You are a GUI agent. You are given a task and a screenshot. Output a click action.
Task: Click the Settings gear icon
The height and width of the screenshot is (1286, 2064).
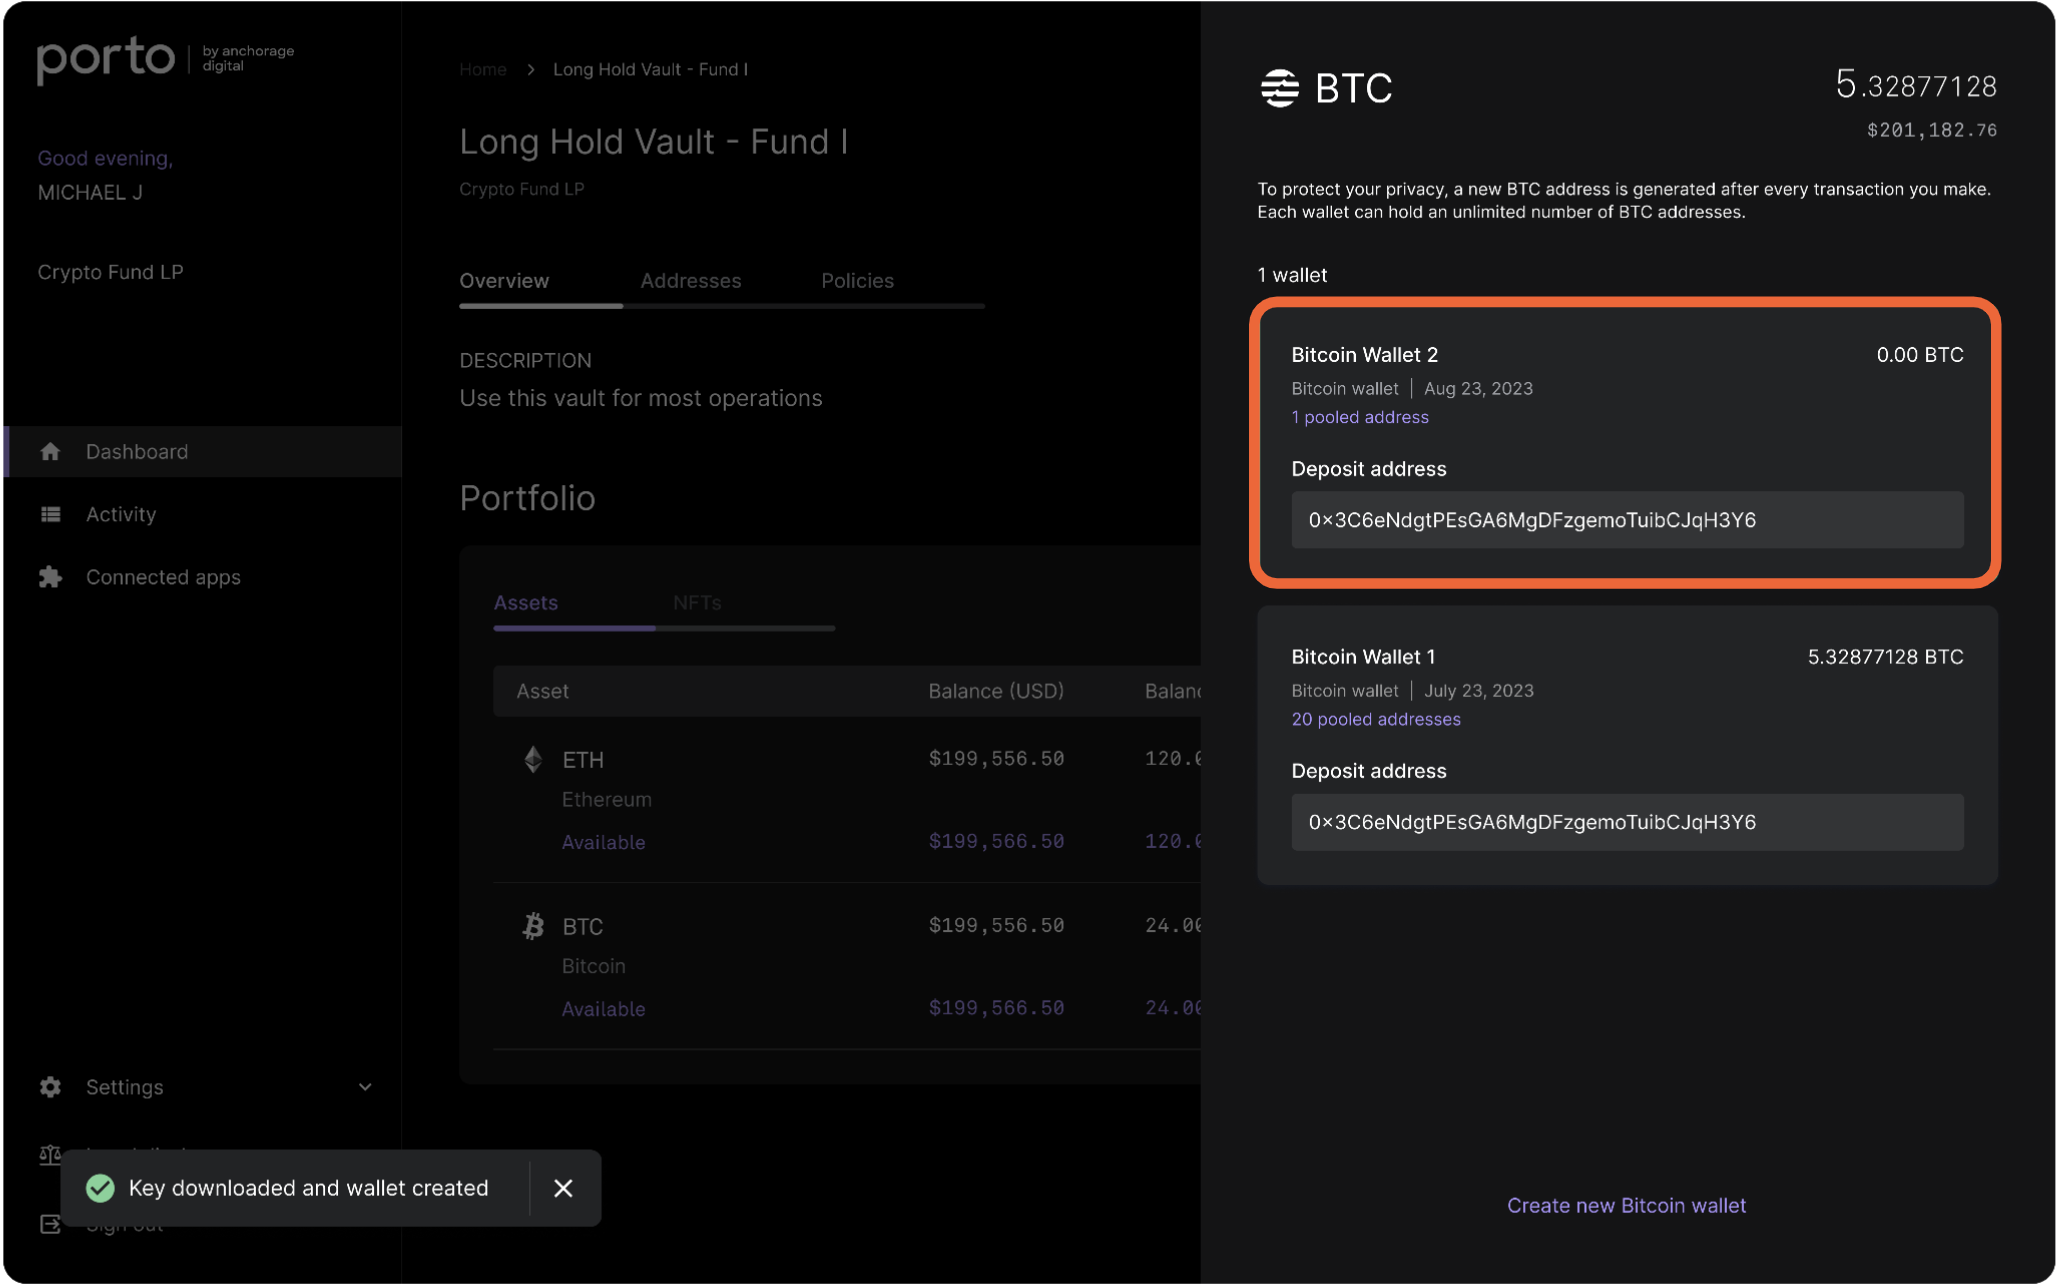(50, 1088)
